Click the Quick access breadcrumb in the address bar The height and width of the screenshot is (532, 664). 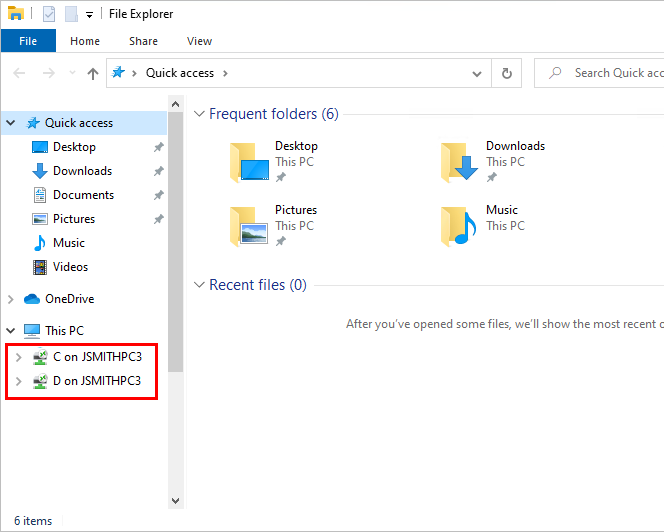[180, 73]
